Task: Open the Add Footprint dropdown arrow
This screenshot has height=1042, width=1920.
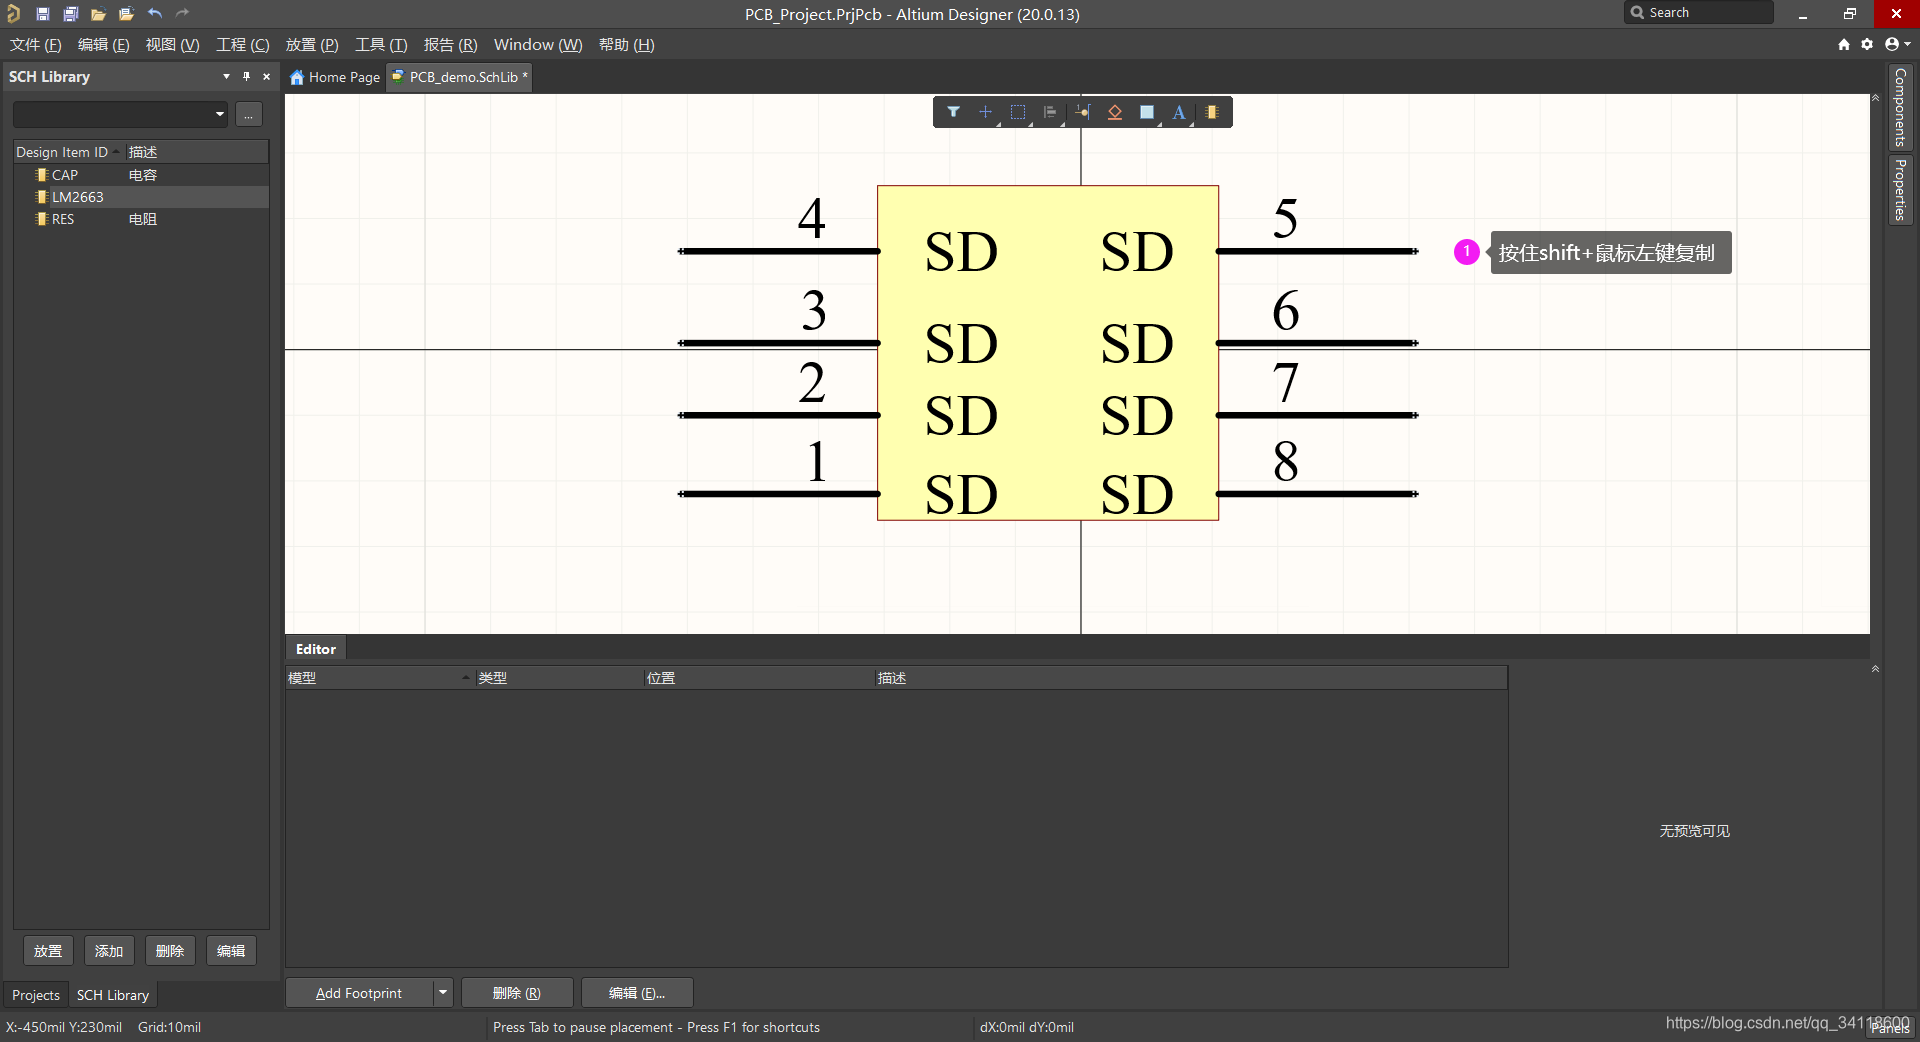Action: tap(442, 992)
